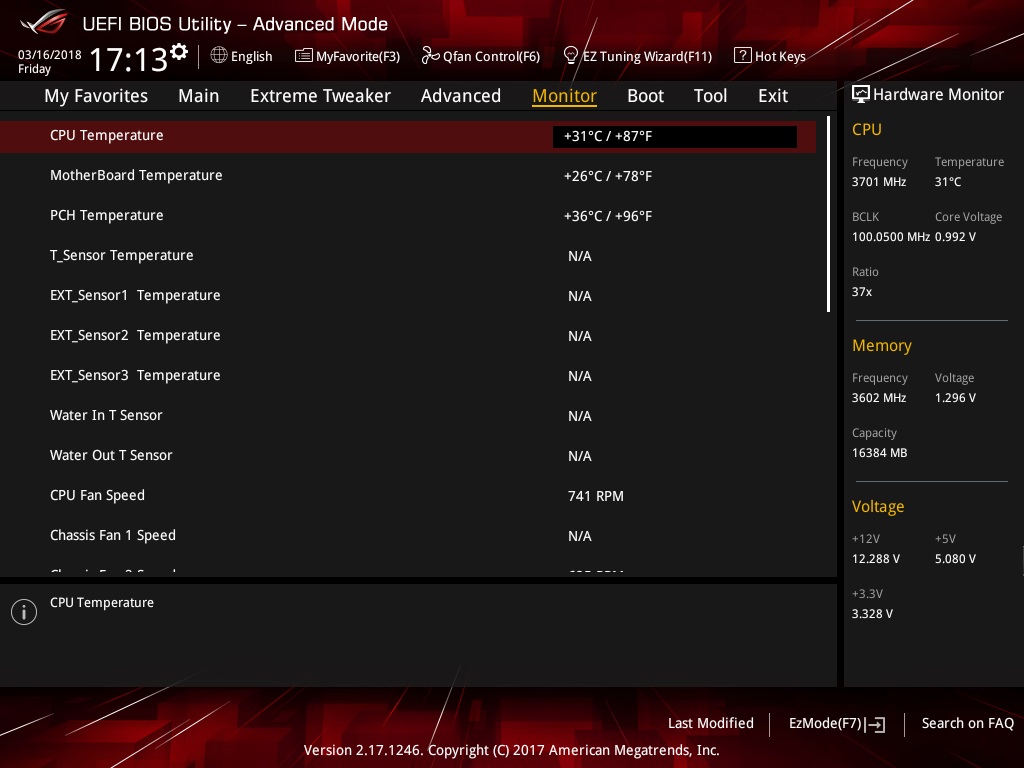Click the +26°C / +78°F motherboard value

pyautogui.click(x=607, y=176)
